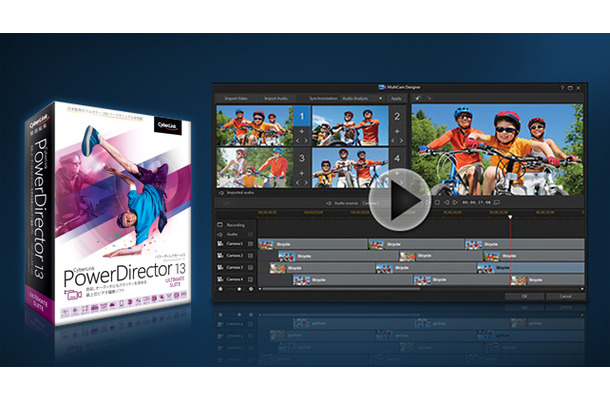The height and width of the screenshot is (400, 610).
Task: Click the horizontal timeline scrollbar
Action: coord(341,289)
